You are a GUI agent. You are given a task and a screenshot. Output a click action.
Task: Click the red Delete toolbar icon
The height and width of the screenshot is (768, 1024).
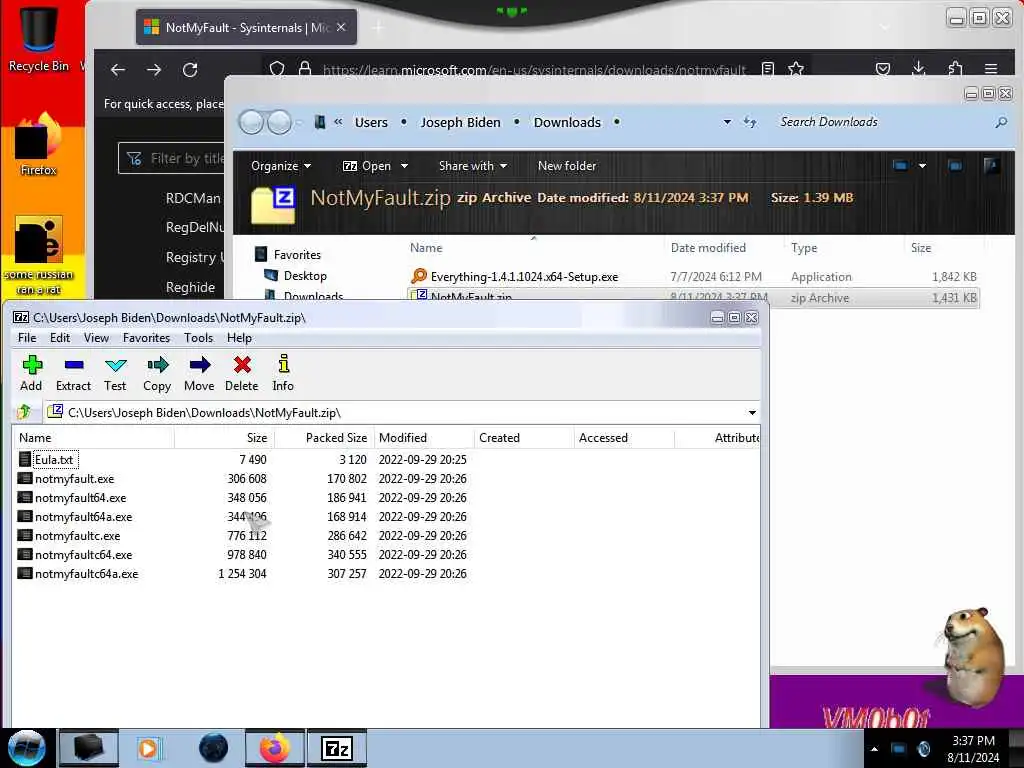242,373
